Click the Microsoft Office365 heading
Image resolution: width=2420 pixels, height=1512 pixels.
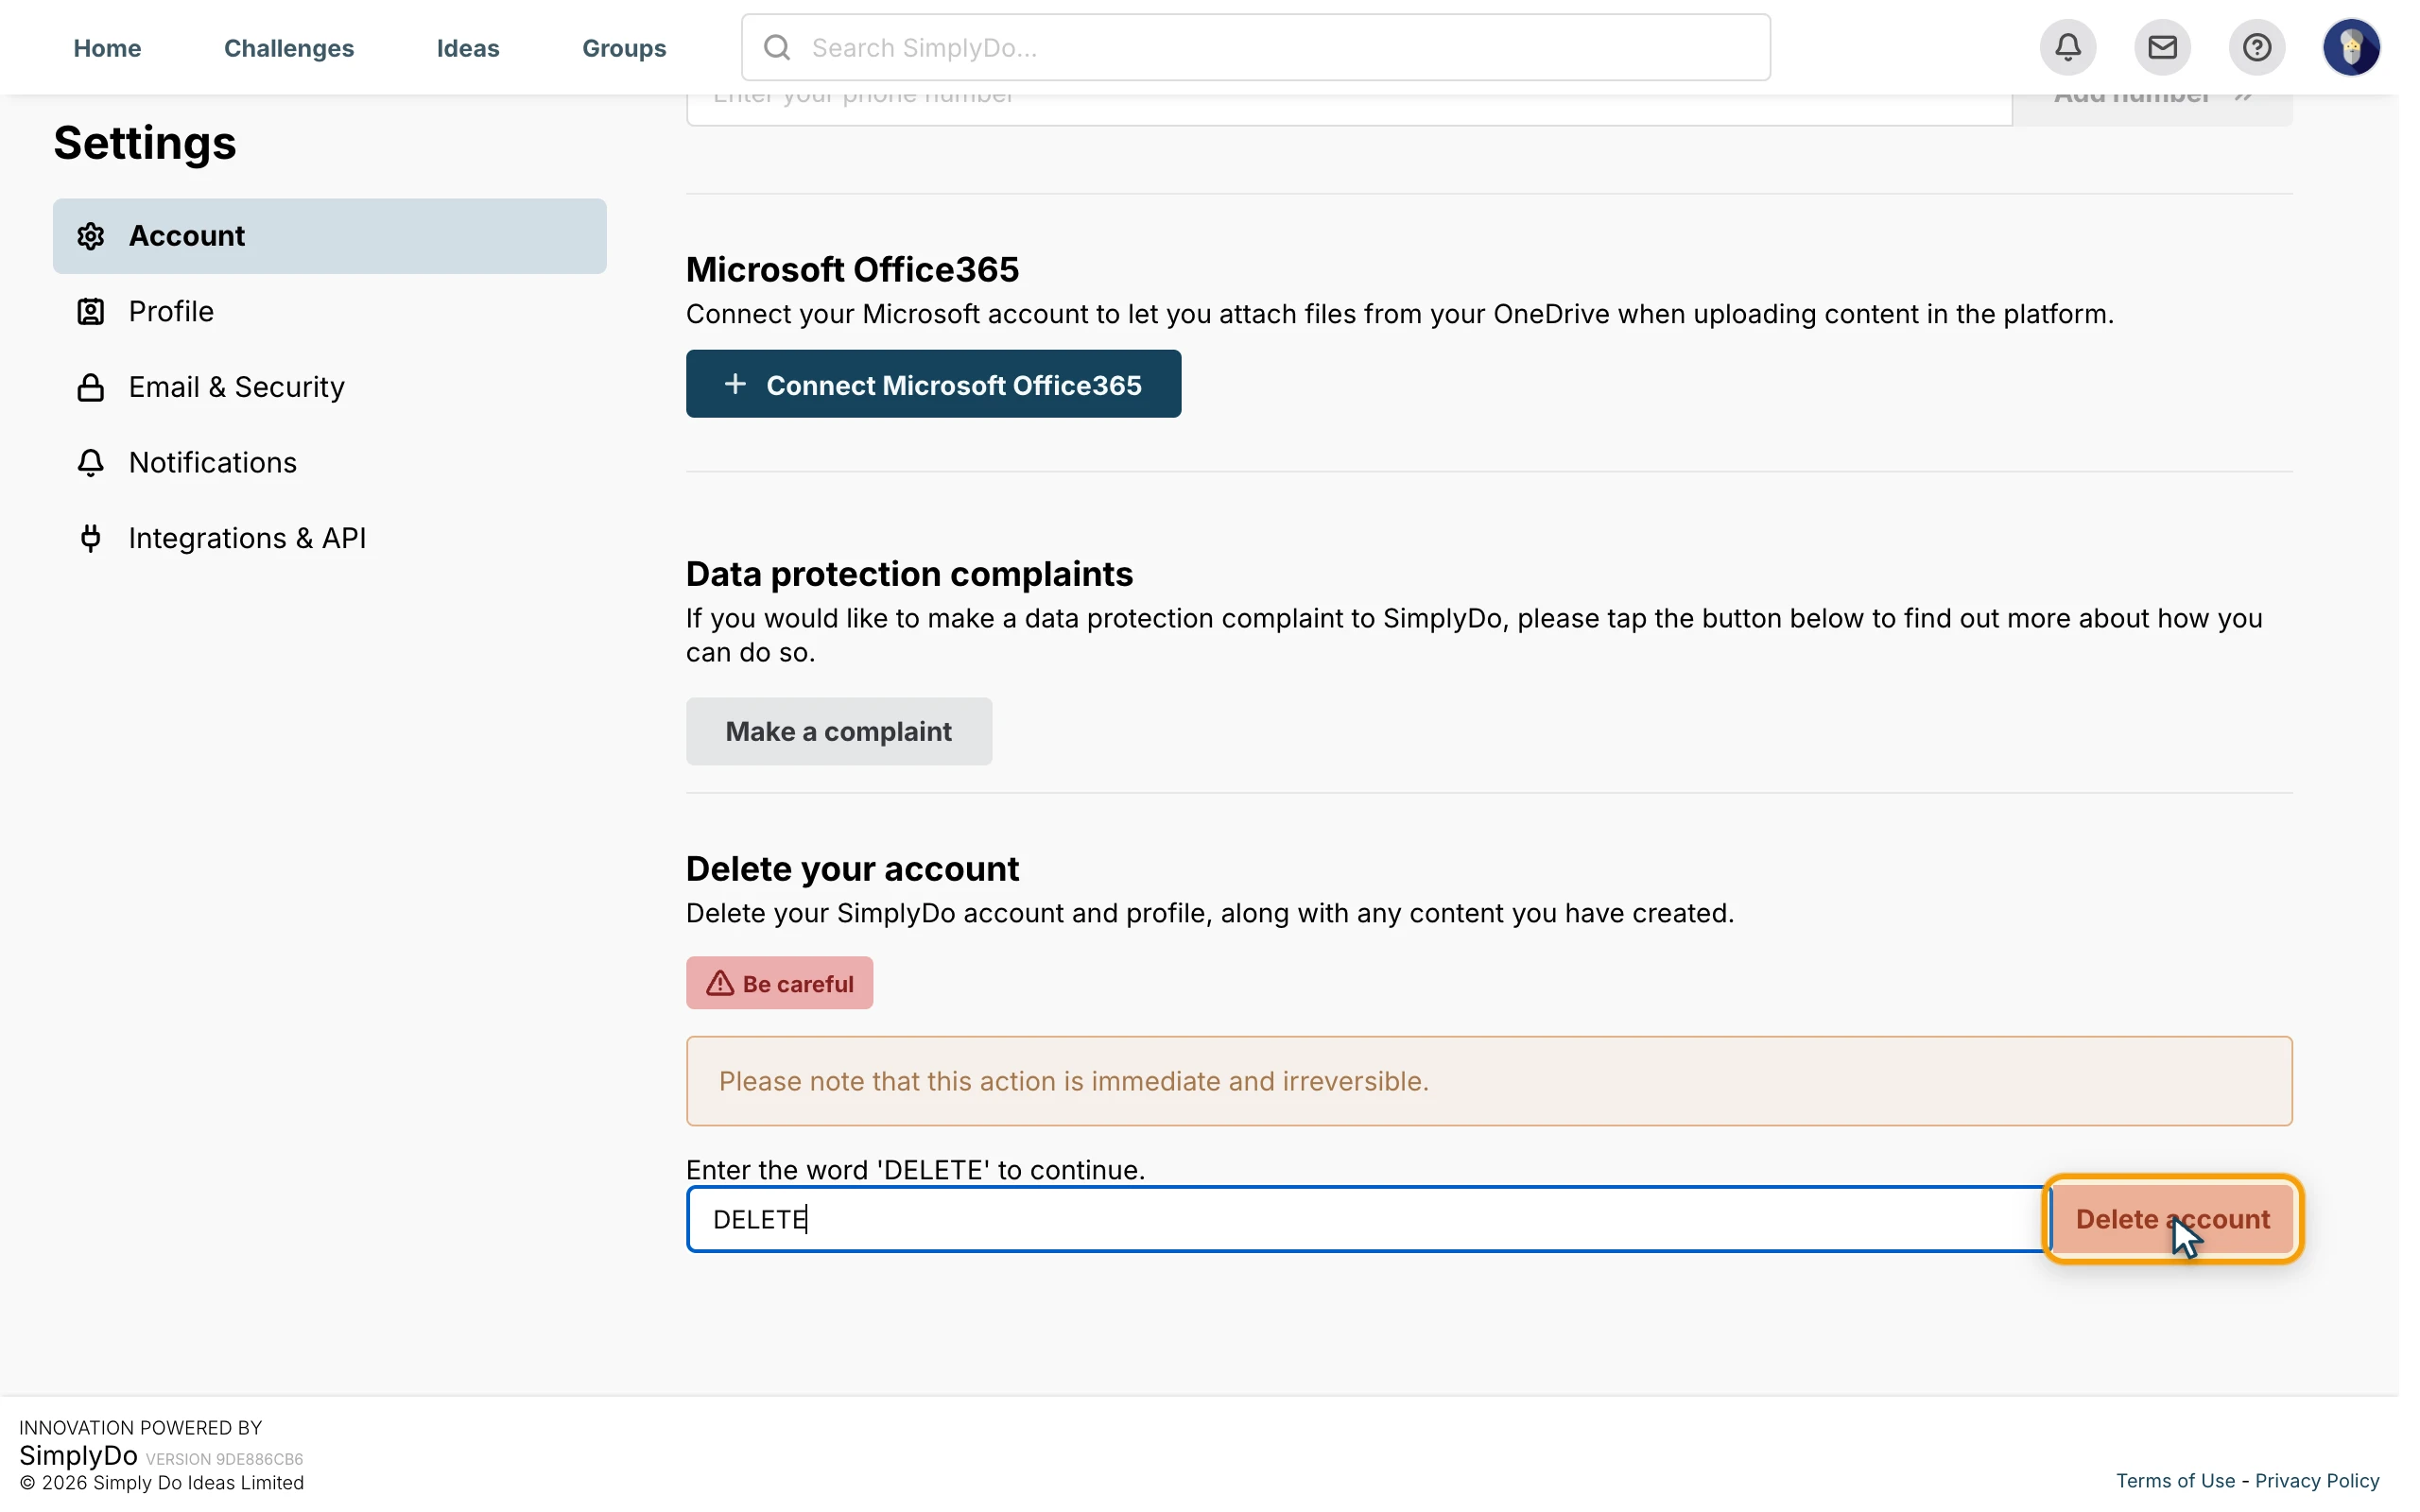[x=852, y=269]
